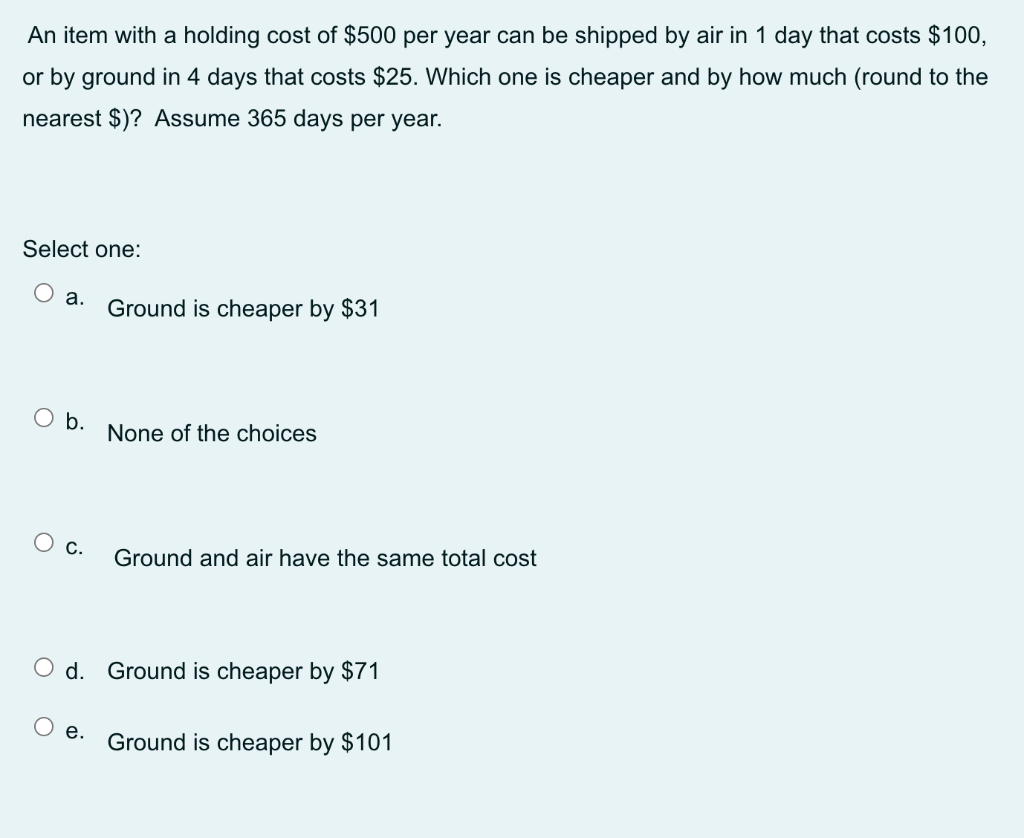Click the text 'None of the choices'

(212, 434)
